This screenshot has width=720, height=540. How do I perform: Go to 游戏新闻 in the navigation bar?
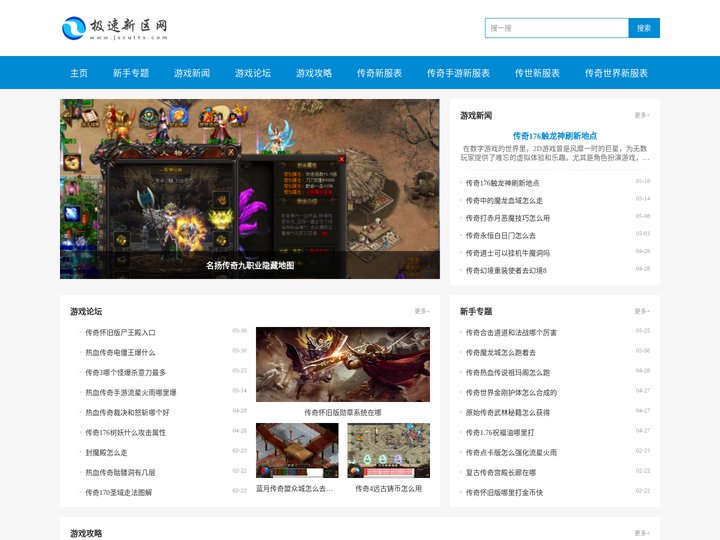pos(192,73)
